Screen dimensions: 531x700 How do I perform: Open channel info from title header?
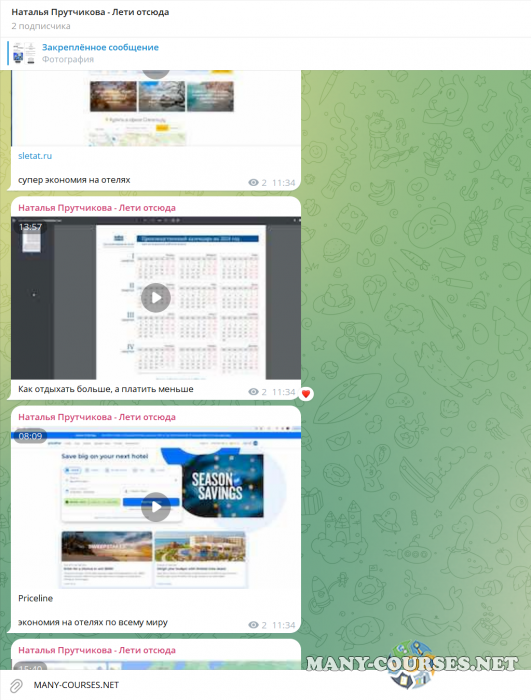(90, 12)
